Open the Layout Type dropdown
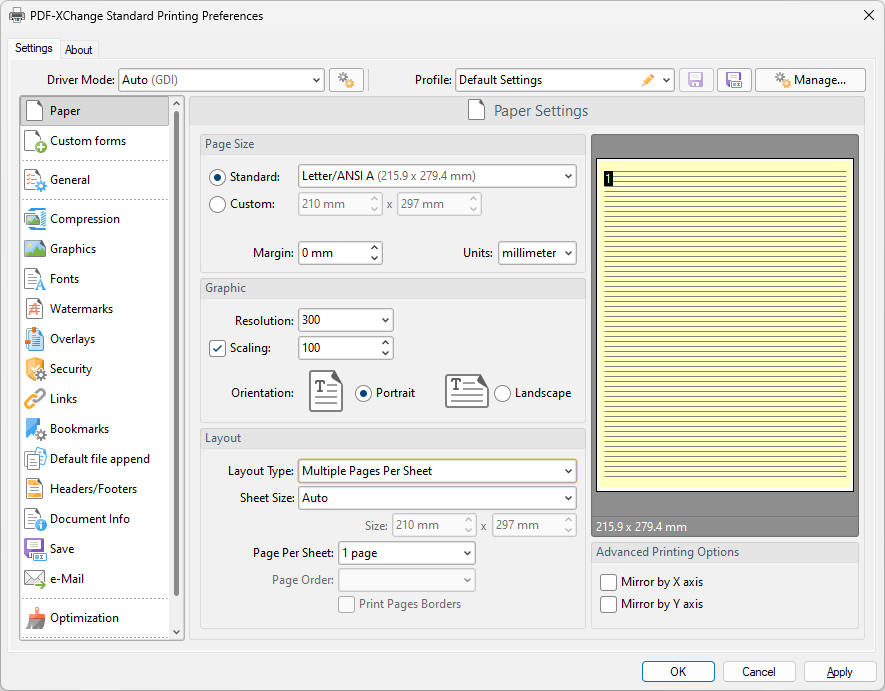This screenshot has width=885, height=691. [x=437, y=471]
